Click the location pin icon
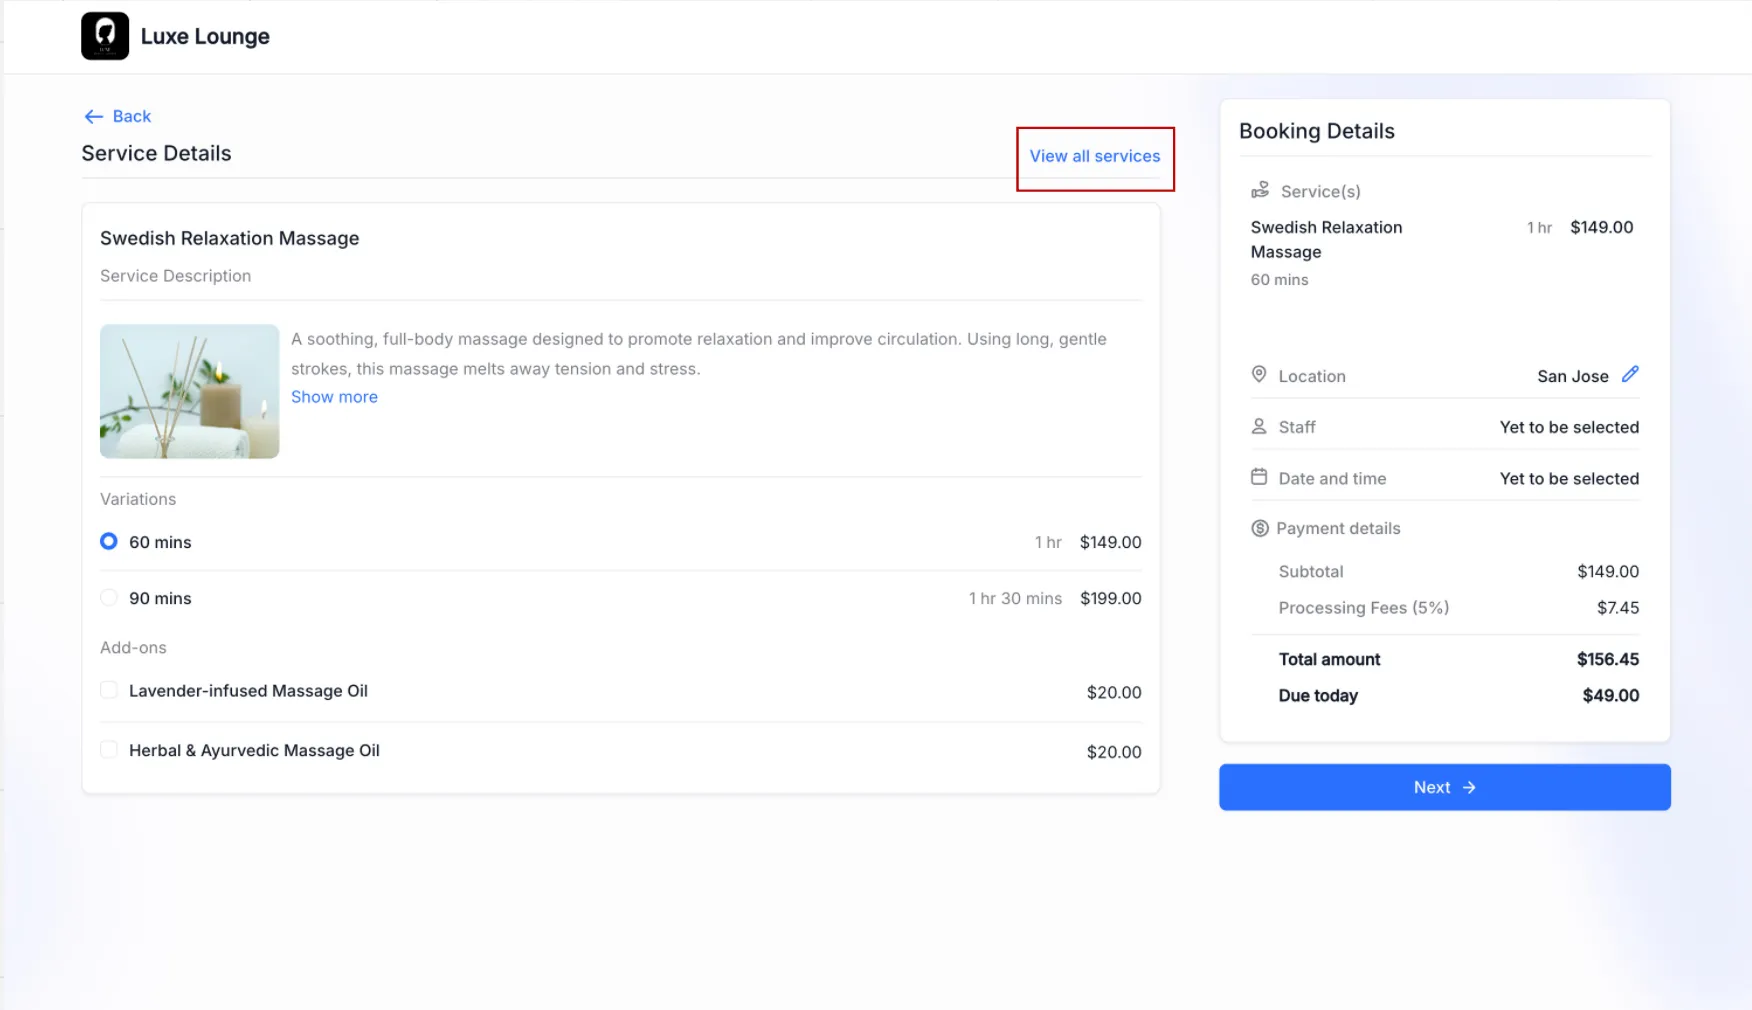 click(x=1259, y=374)
